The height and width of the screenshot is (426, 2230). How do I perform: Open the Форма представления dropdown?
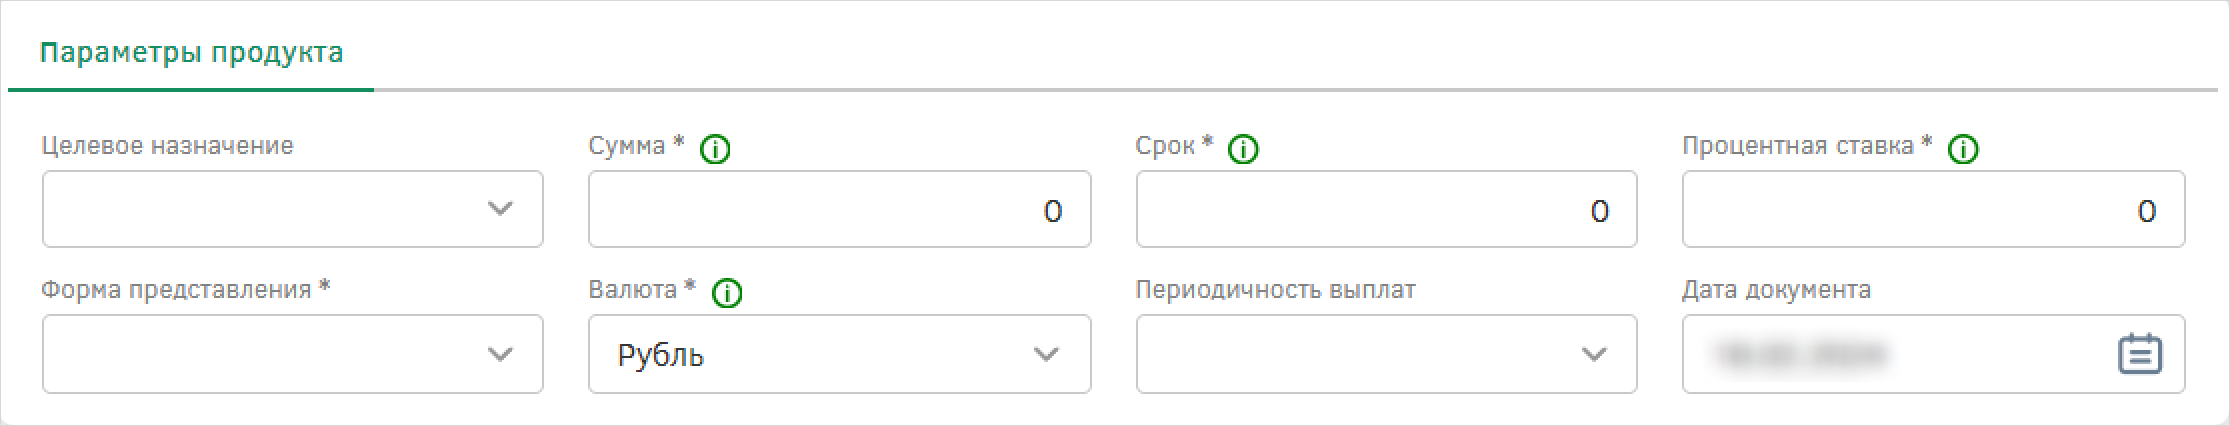point(292,354)
